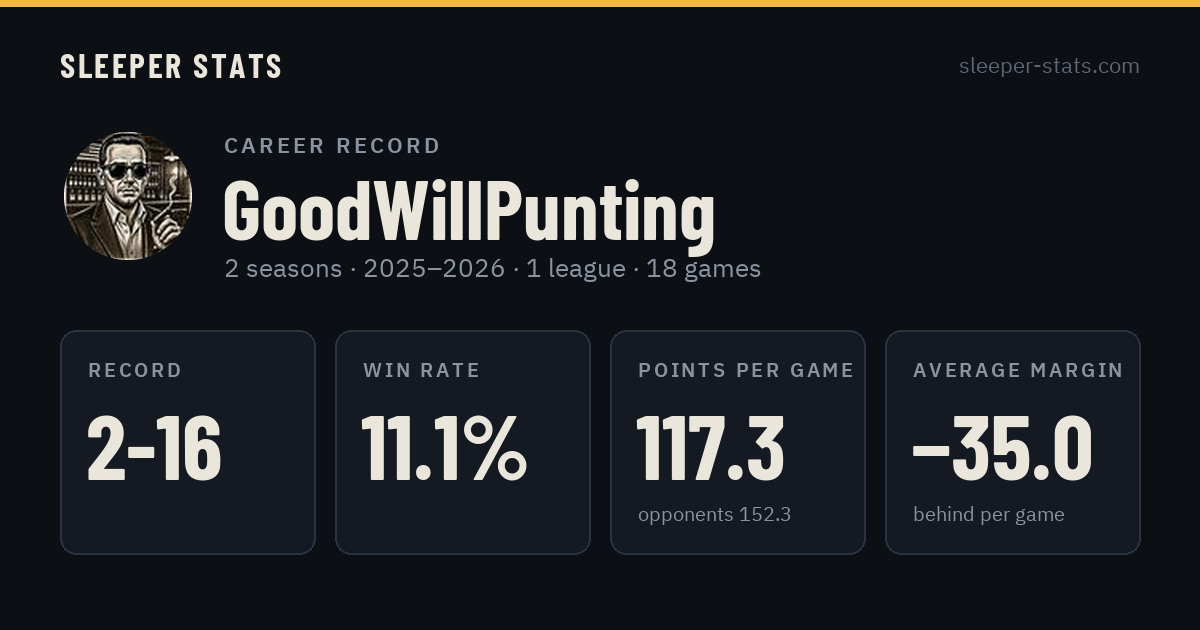Click the behind per game subtext
Screen dimensions: 1200x630
click(x=988, y=515)
